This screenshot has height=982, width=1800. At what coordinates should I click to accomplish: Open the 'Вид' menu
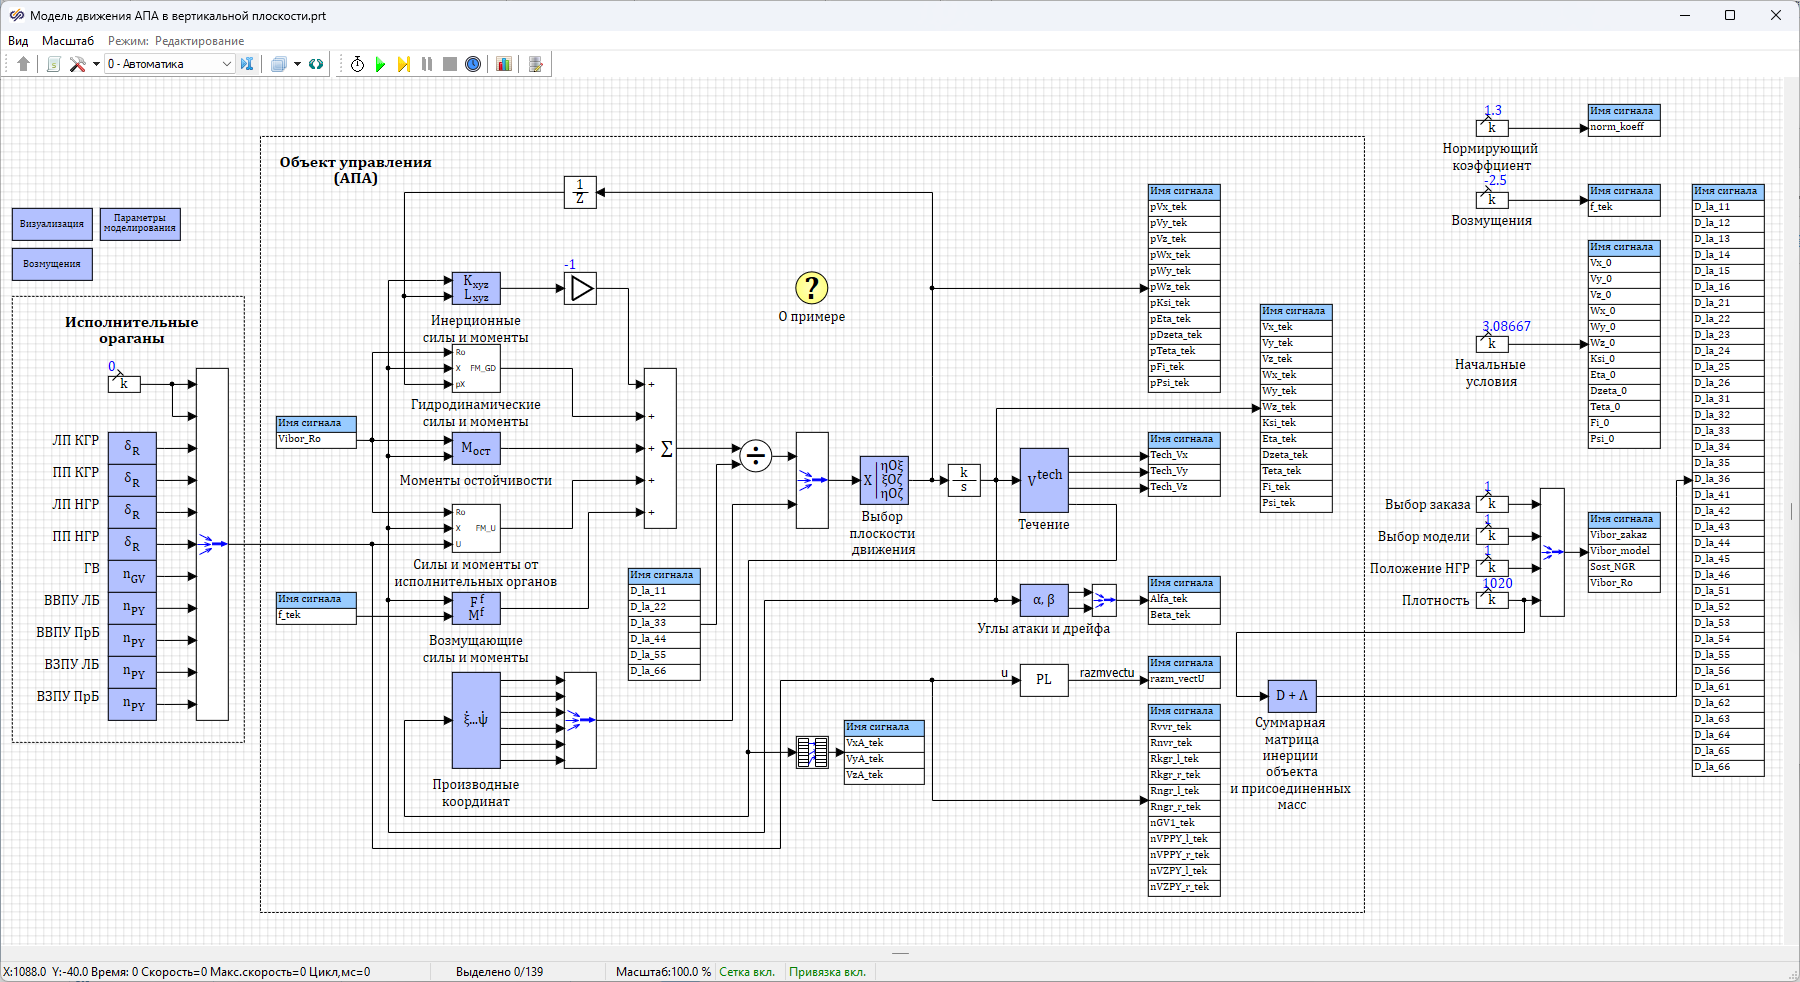coord(18,41)
